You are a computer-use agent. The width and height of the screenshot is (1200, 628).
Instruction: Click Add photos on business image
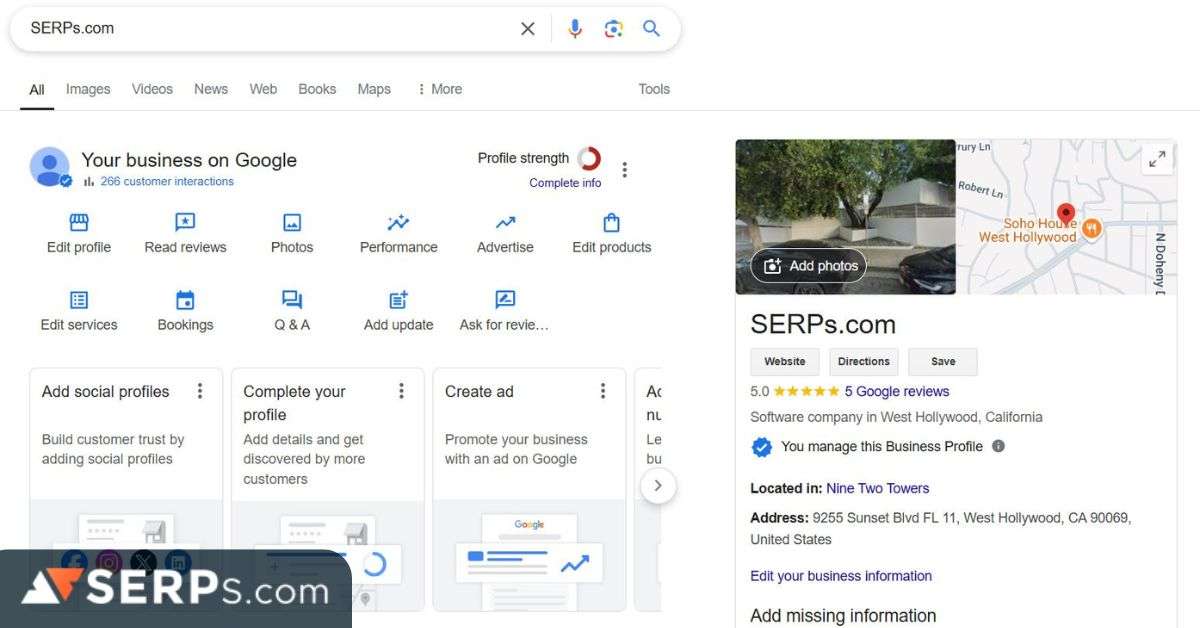pyautogui.click(x=809, y=266)
